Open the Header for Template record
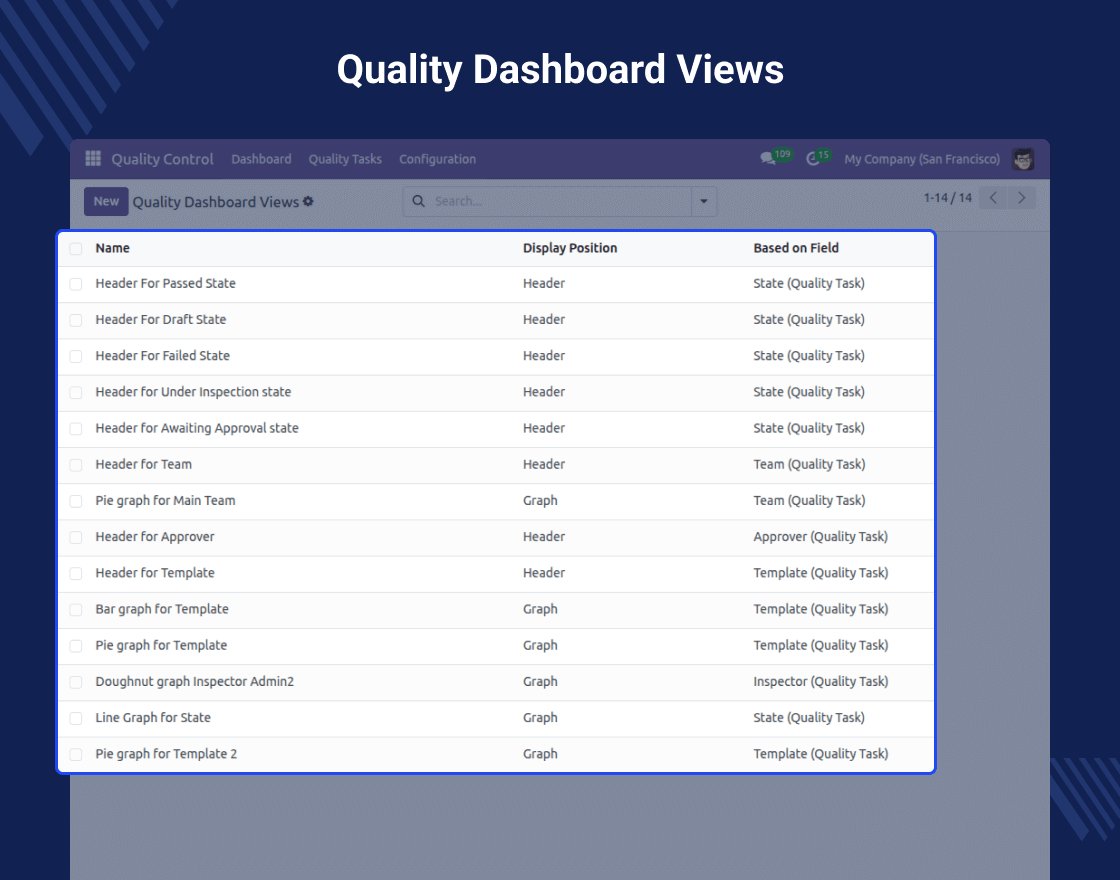This screenshot has width=1120, height=880. [155, 573]
